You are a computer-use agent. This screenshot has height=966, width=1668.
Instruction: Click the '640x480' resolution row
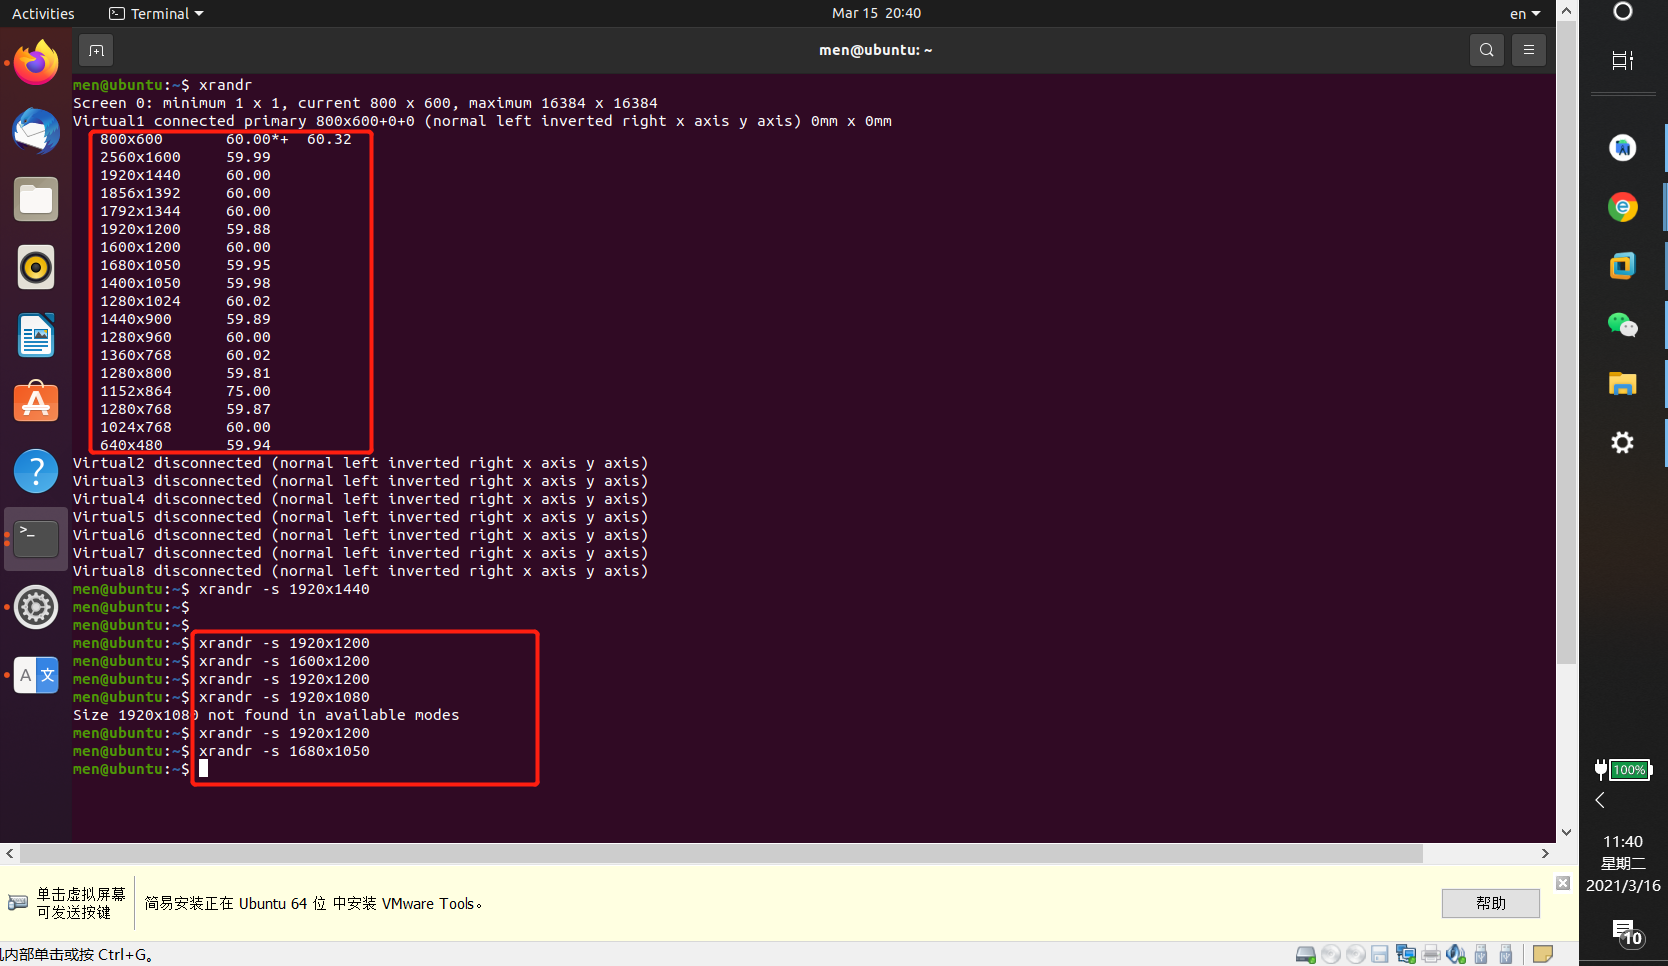click(x=185, y=445)
